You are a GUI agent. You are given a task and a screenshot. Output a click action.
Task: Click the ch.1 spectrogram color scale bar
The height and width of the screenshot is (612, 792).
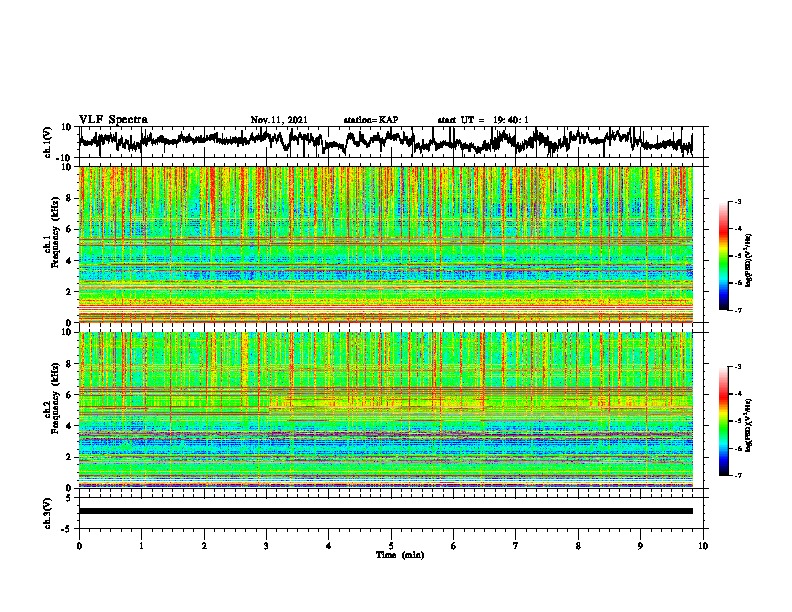pyautogui.click(x=723, y=256)
